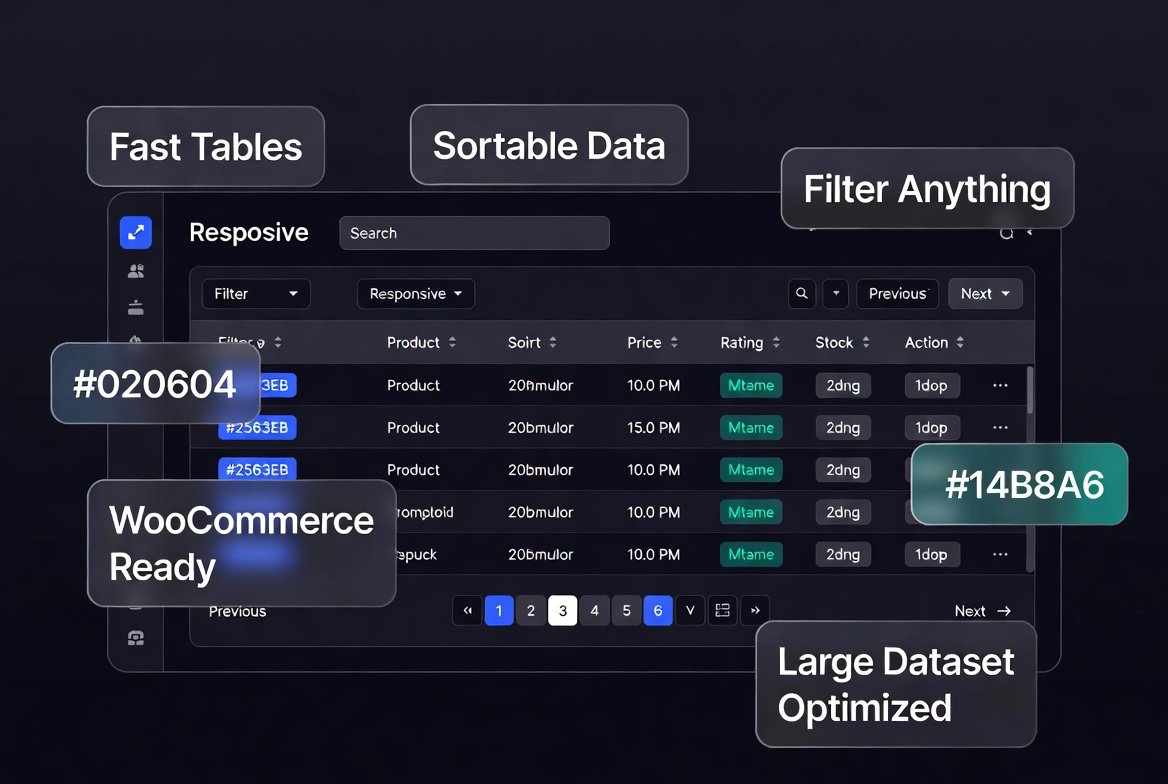
Task: Click the Mtame badge in the apuck row
Action: tap(751, 554)
